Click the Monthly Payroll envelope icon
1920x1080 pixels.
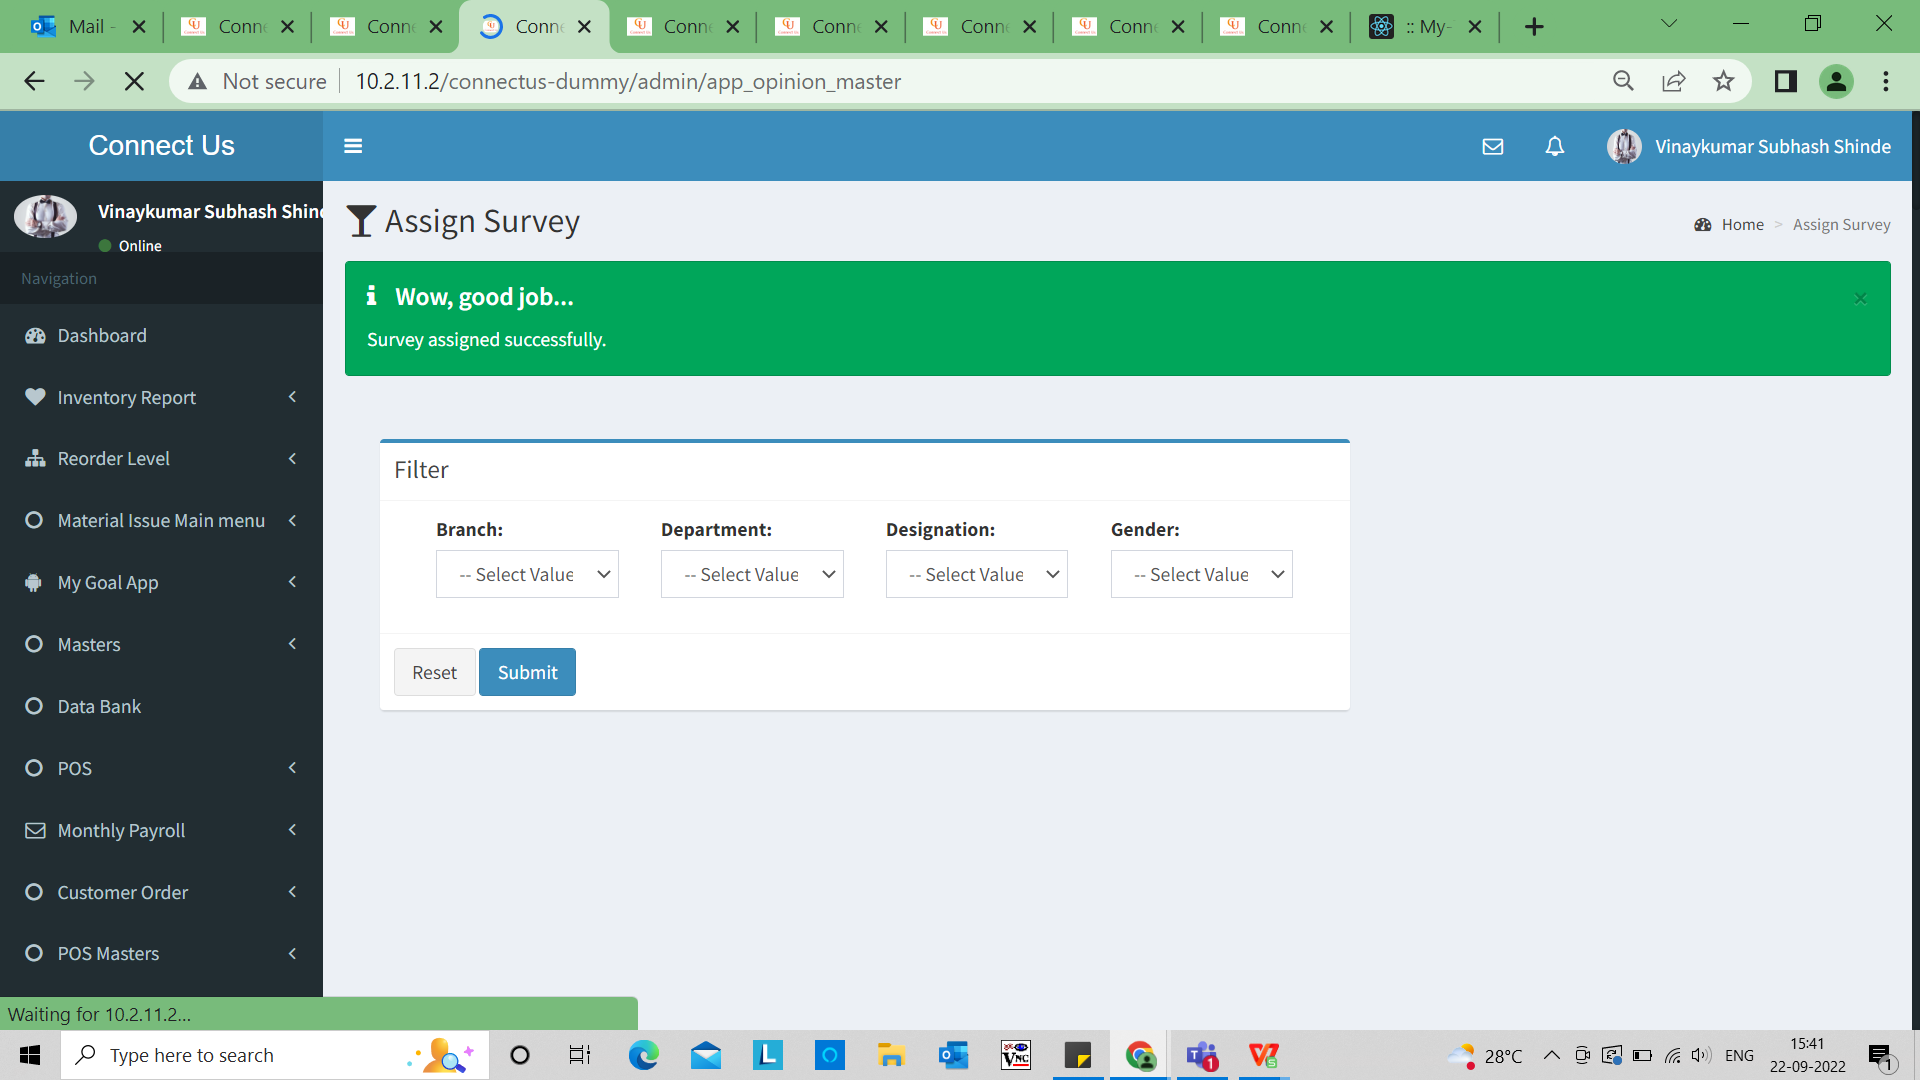pos(35,830)
